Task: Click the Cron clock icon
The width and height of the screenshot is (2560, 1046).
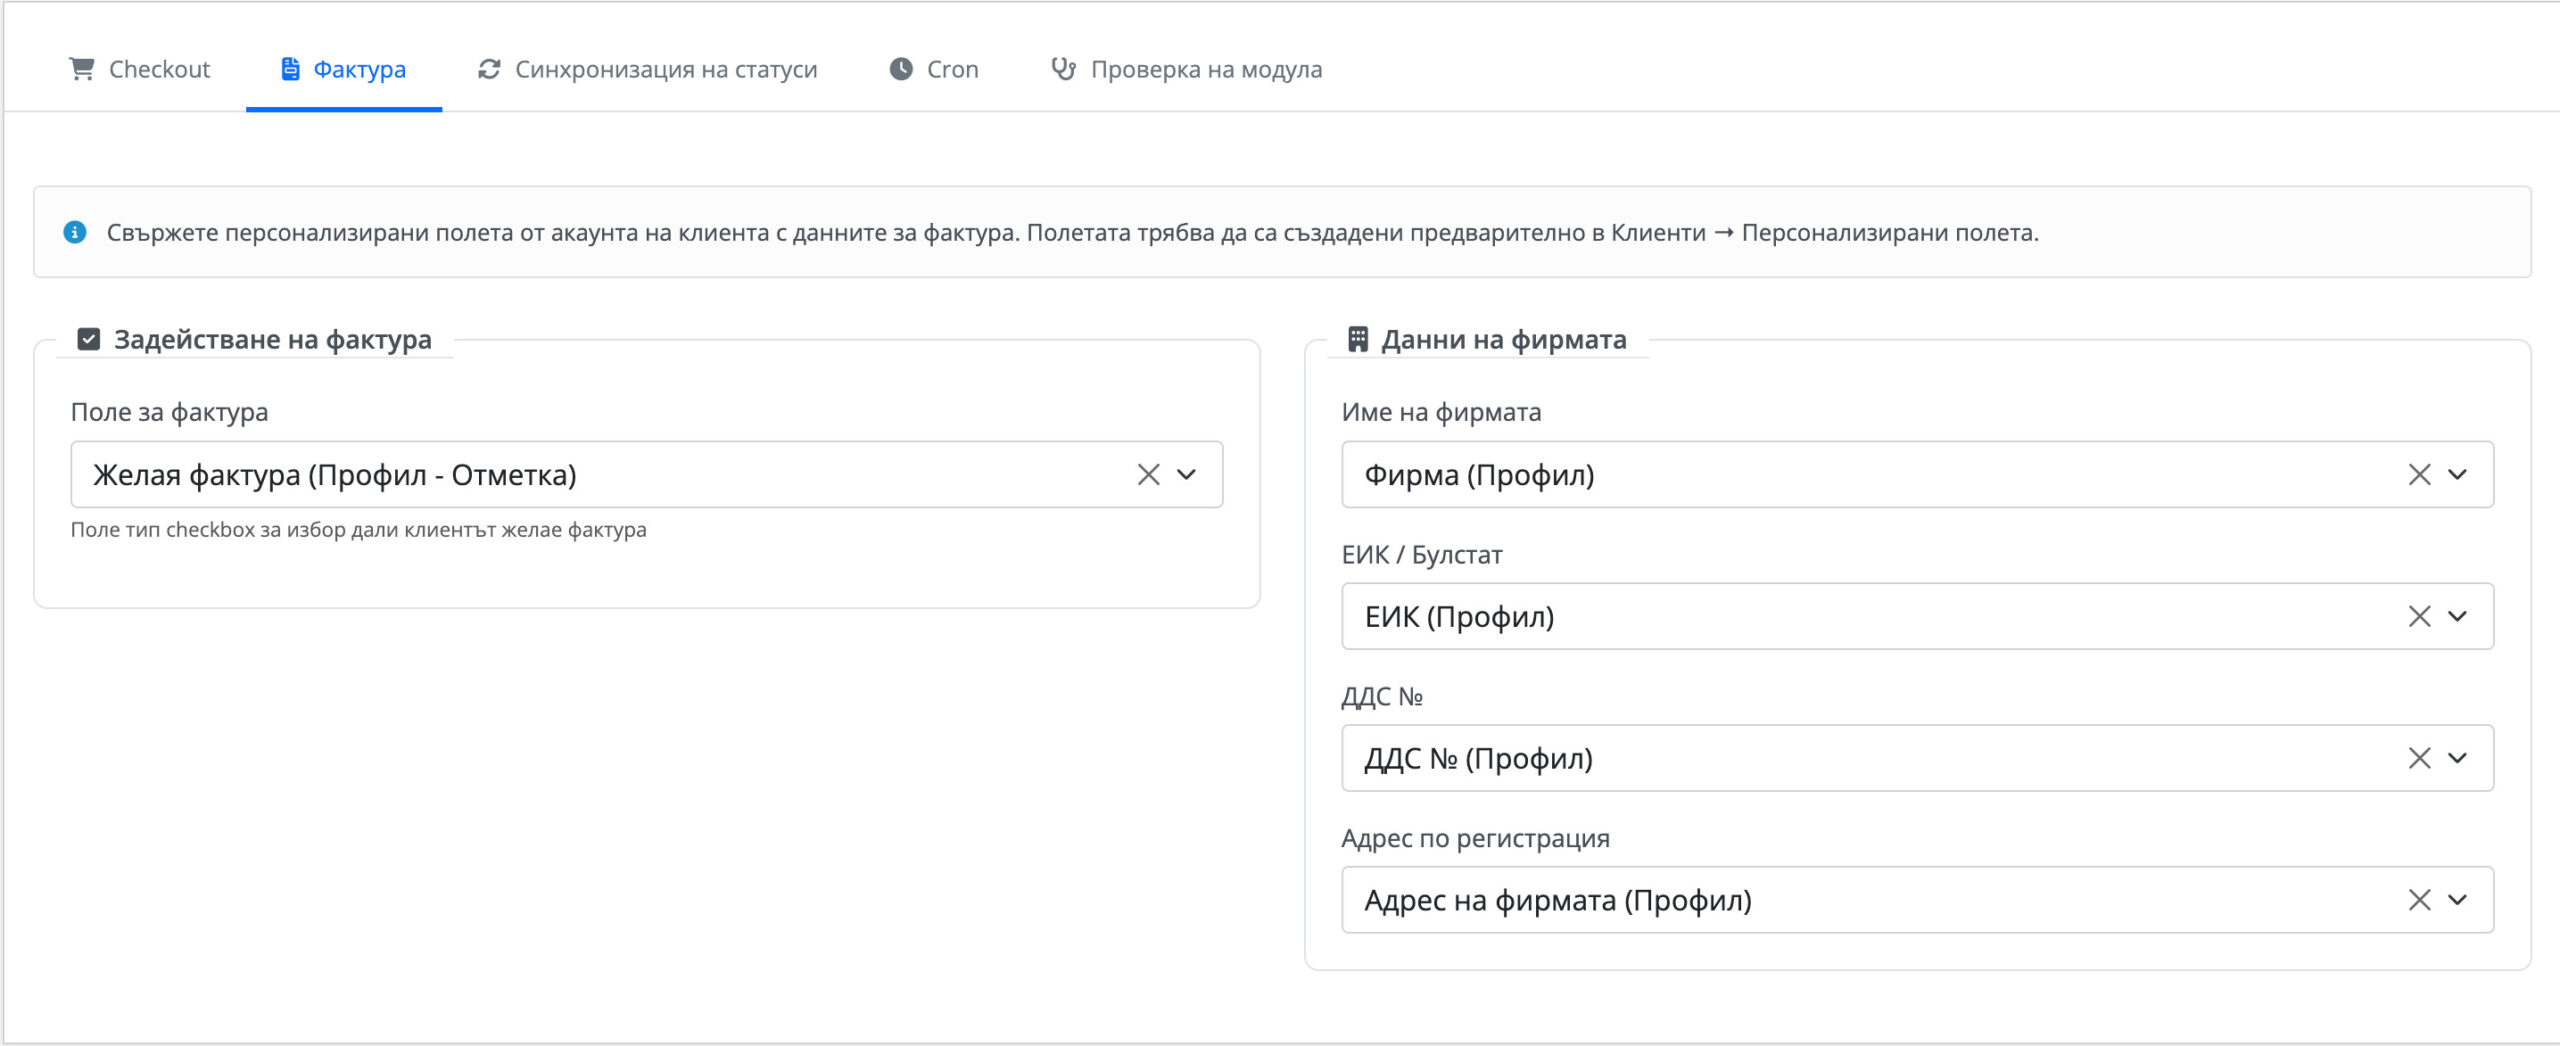Action: (x=901, y=69)
